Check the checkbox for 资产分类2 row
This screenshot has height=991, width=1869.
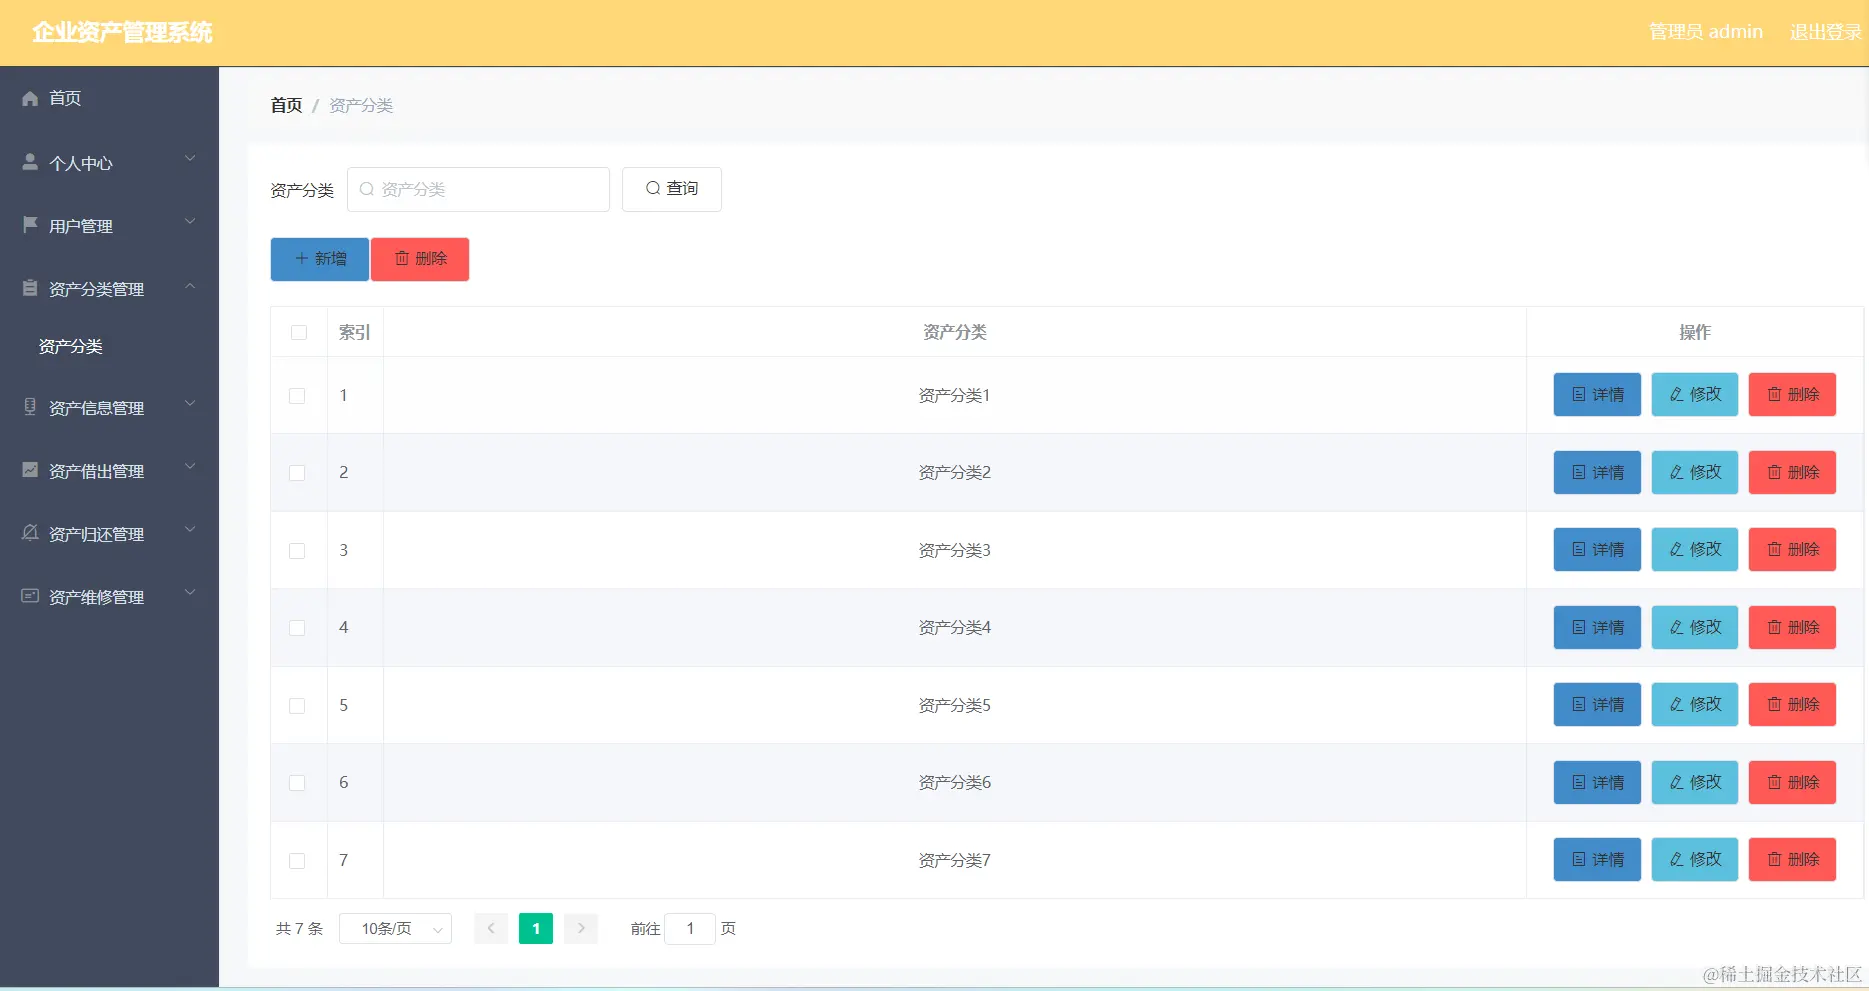(x=297, y=473)
